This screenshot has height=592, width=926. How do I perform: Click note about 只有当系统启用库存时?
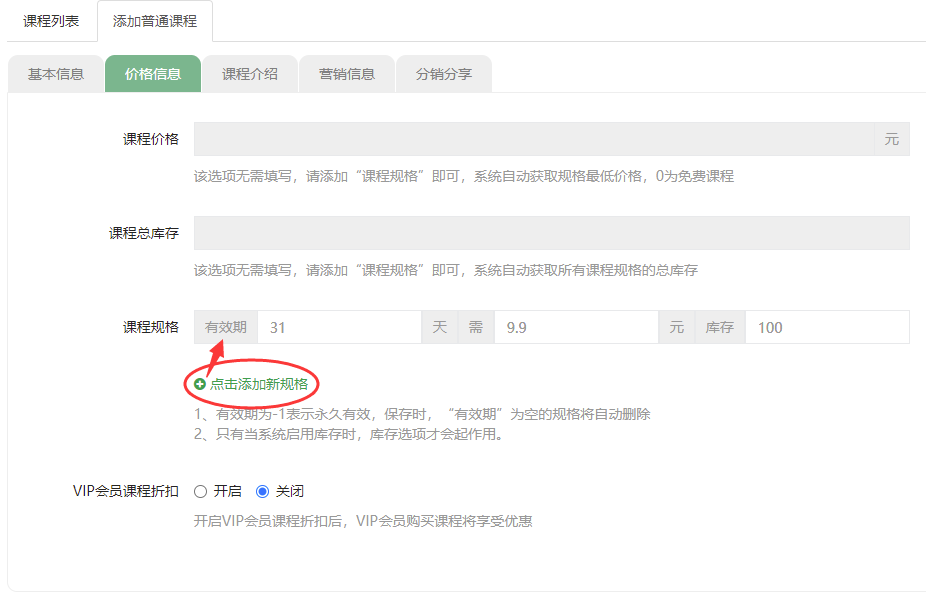[x=348, y=434]
